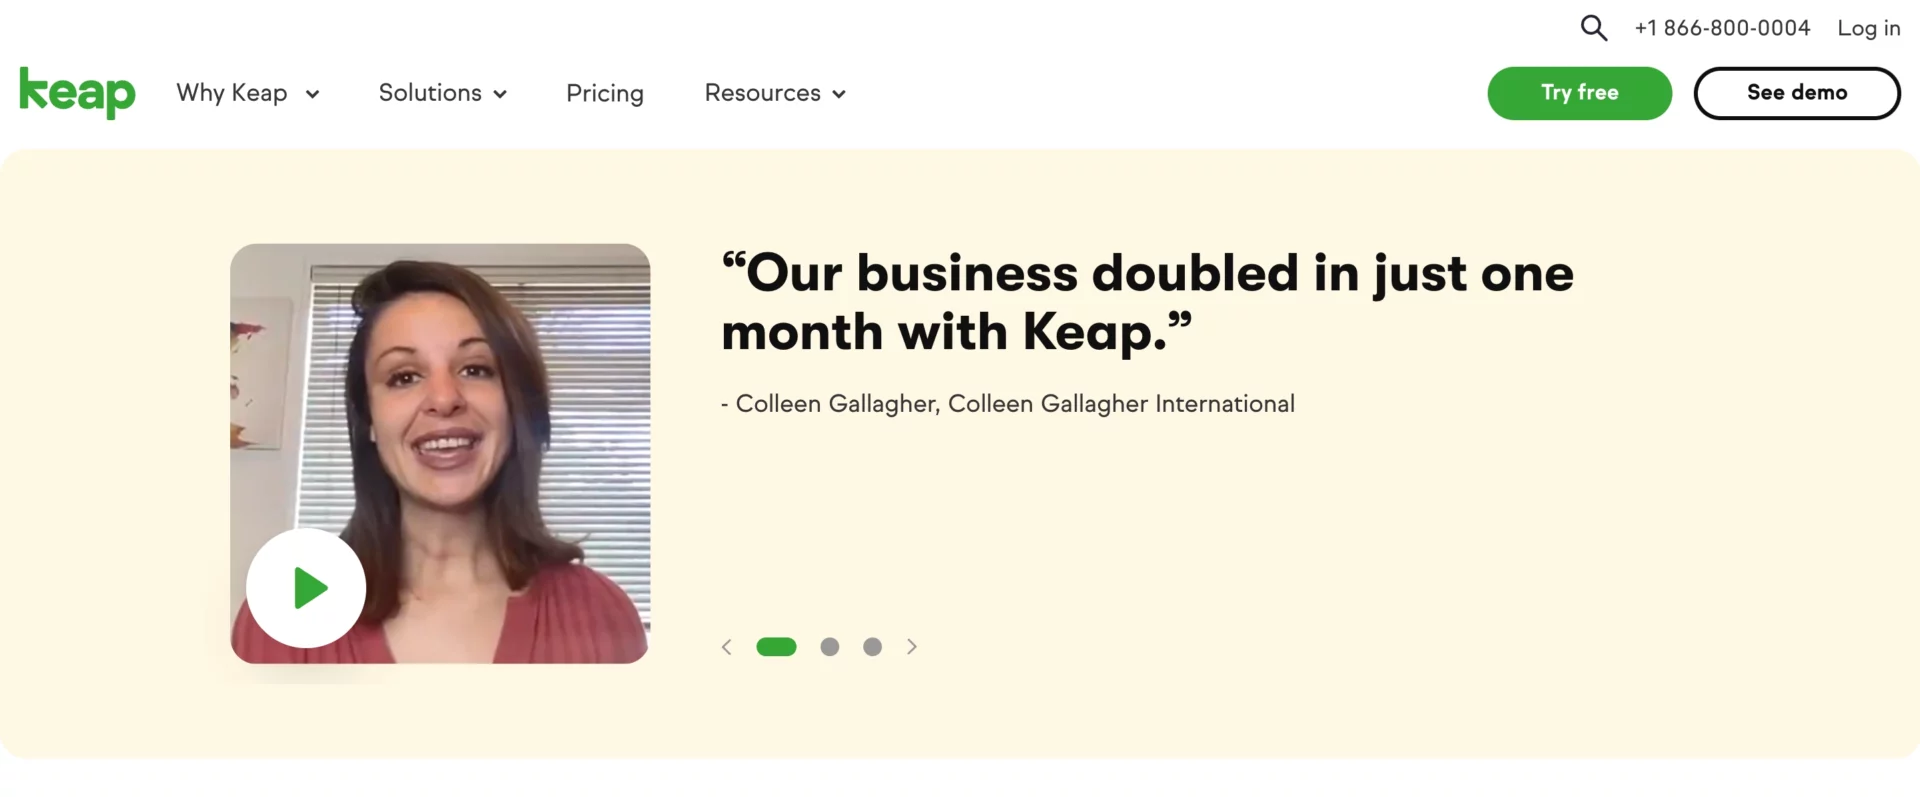Click the Keap logo
Screen dimensions: 1920x797
76,92
